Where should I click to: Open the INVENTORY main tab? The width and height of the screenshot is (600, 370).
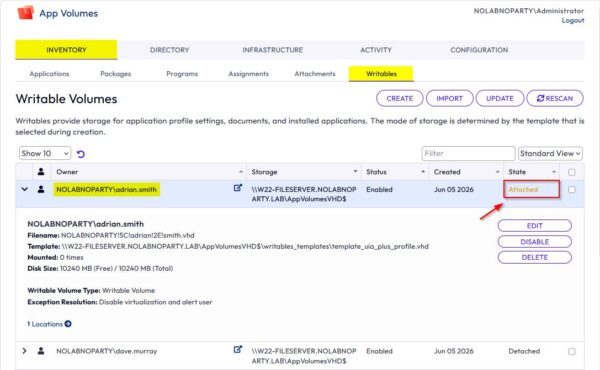pyautogui.click(x=66, y=50)
